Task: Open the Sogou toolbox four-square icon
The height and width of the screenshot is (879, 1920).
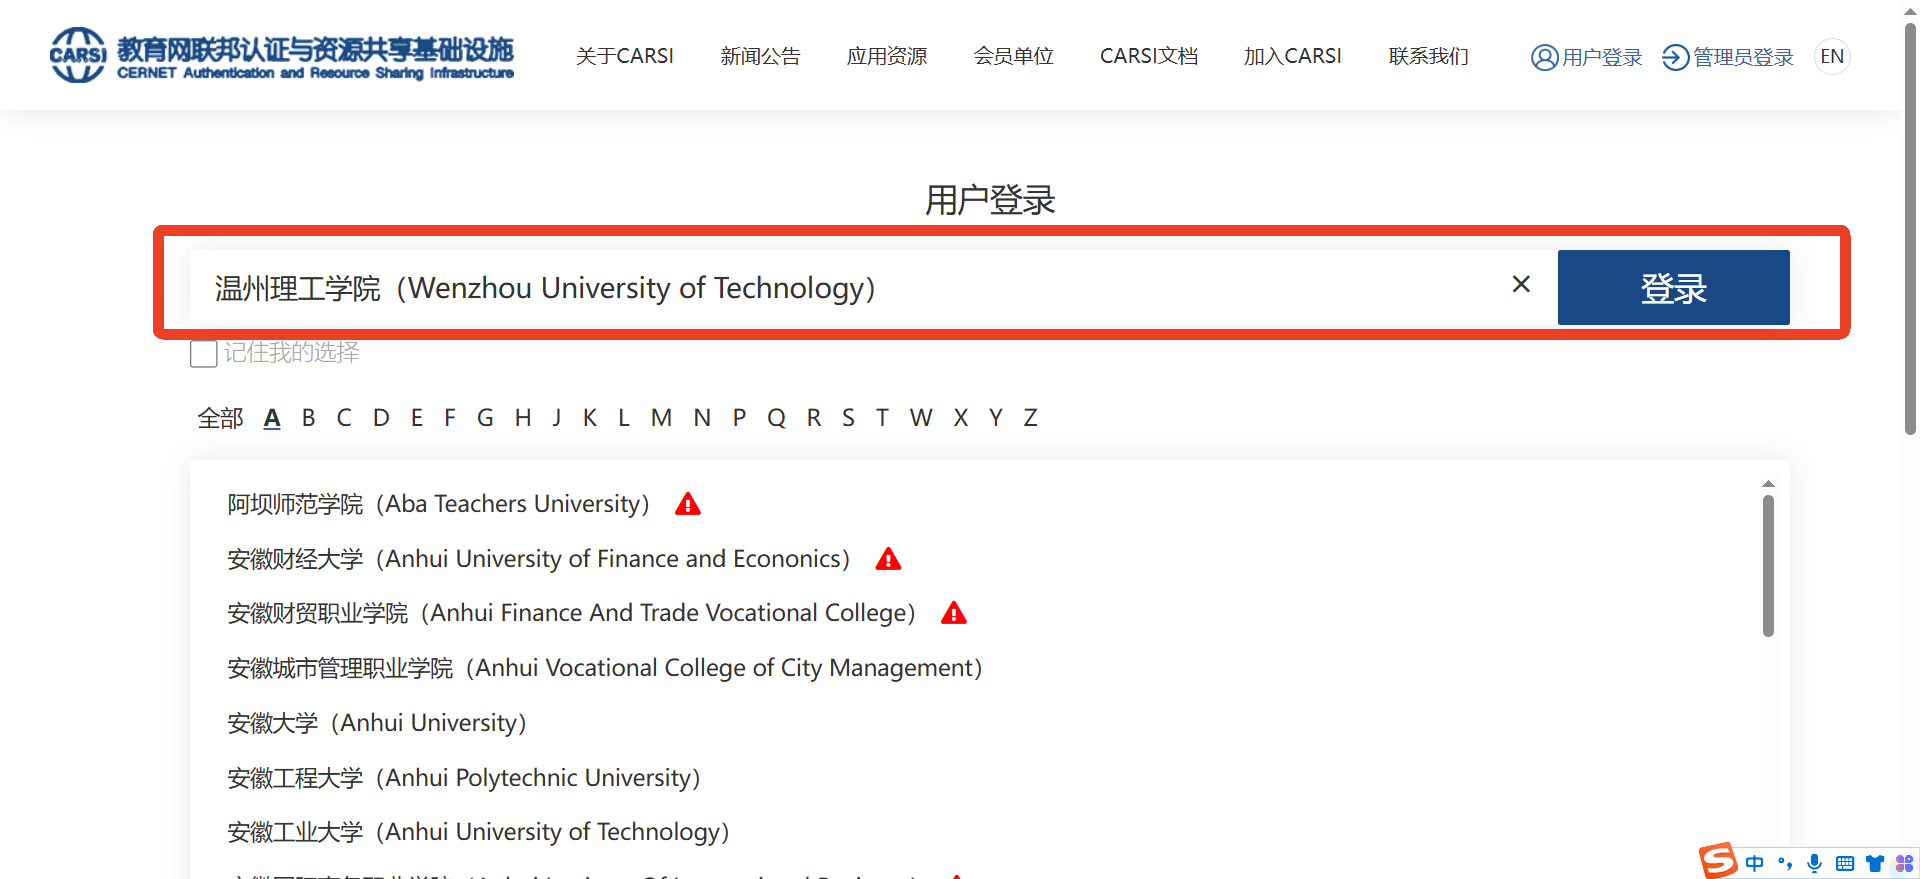Action: coord(1904,863)
